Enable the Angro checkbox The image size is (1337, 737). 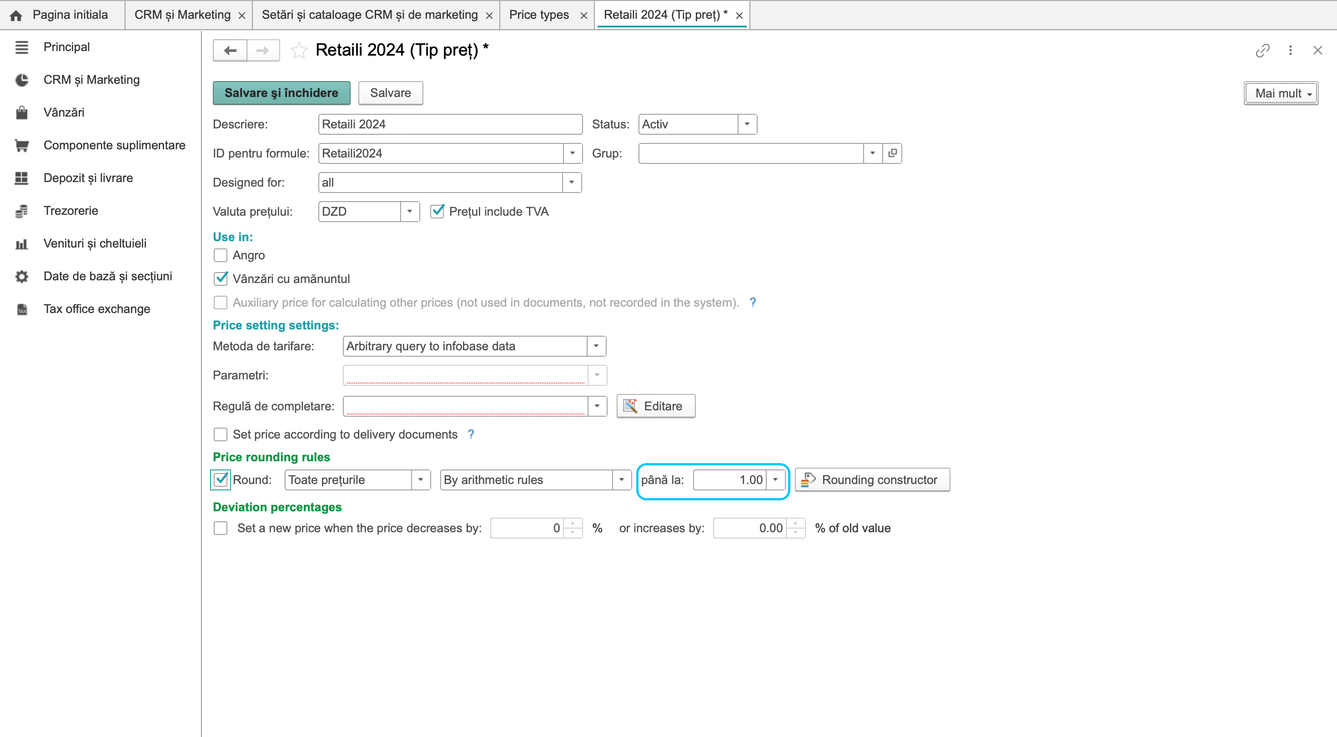pos(221,255)
